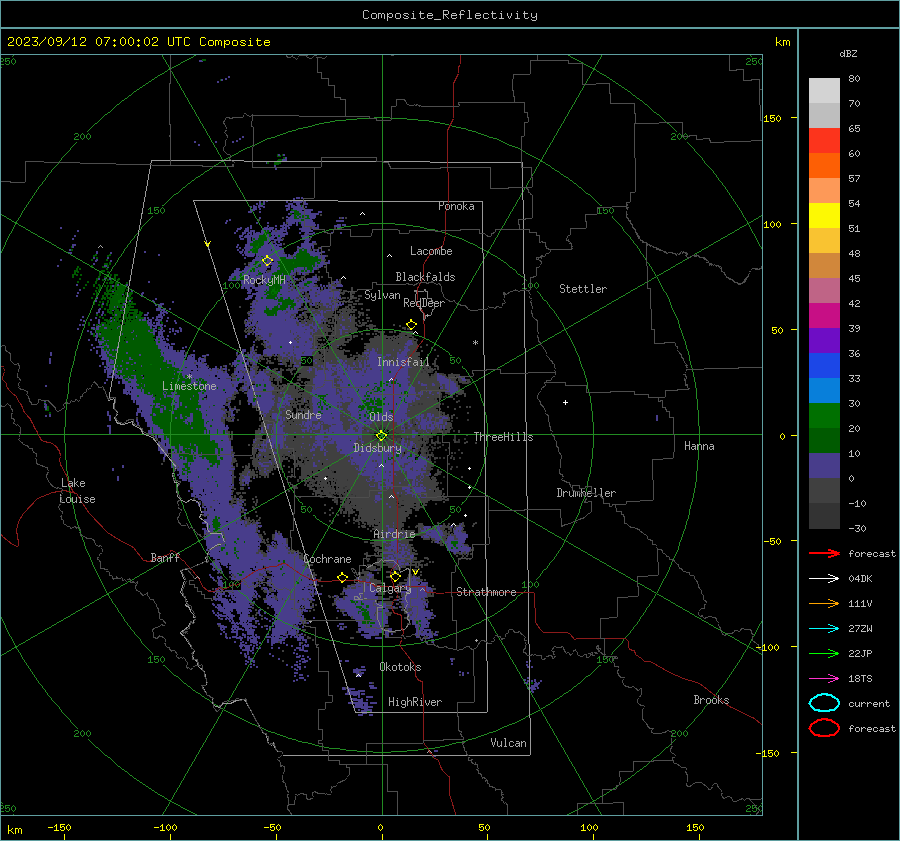Click the HighRiver label
Viewport: 900px width, 841px height.
[415, 702]
